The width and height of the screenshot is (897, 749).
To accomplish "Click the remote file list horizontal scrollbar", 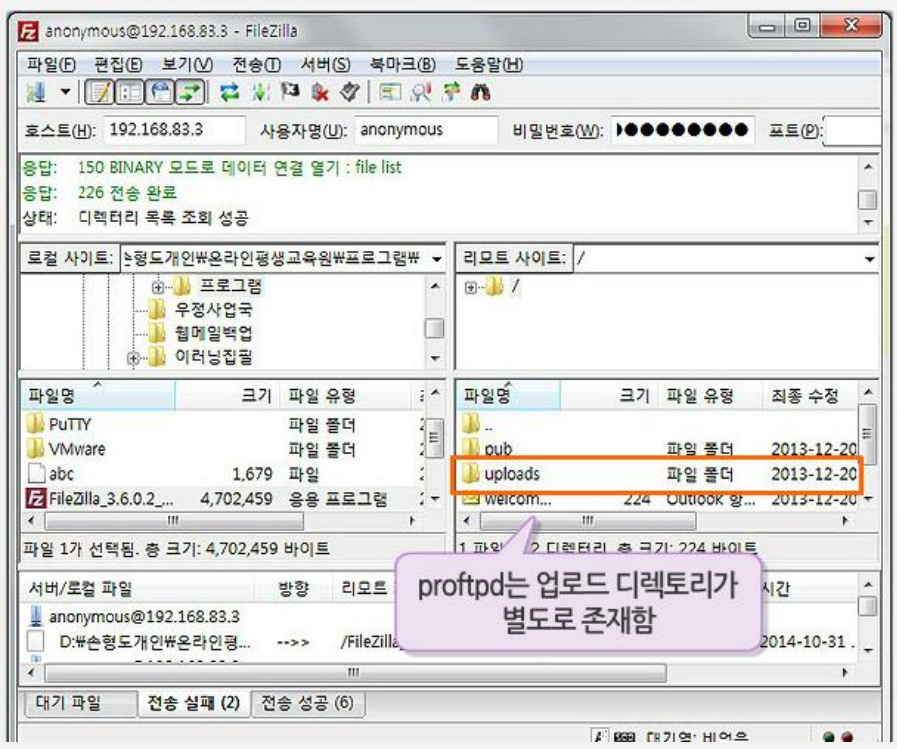I will tap(588, 521).
